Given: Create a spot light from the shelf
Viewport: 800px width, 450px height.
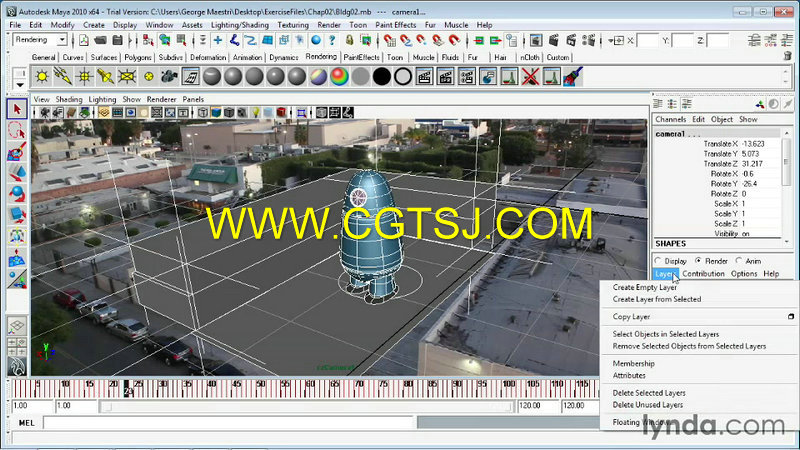Looking at the screenshot, I should click(106, 77).
